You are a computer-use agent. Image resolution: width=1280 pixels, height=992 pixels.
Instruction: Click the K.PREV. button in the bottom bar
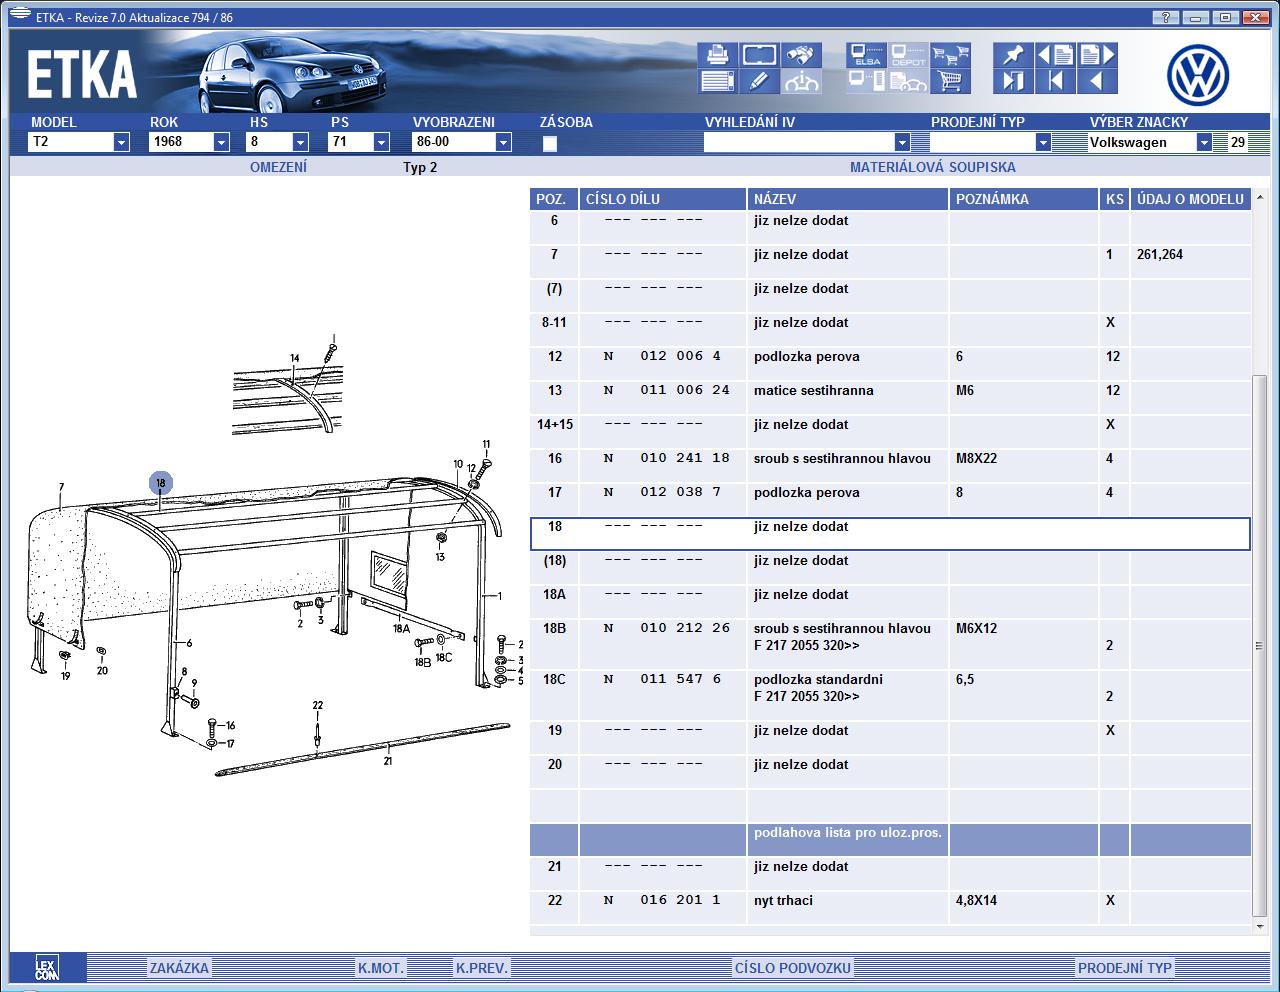tap(482, 968)
